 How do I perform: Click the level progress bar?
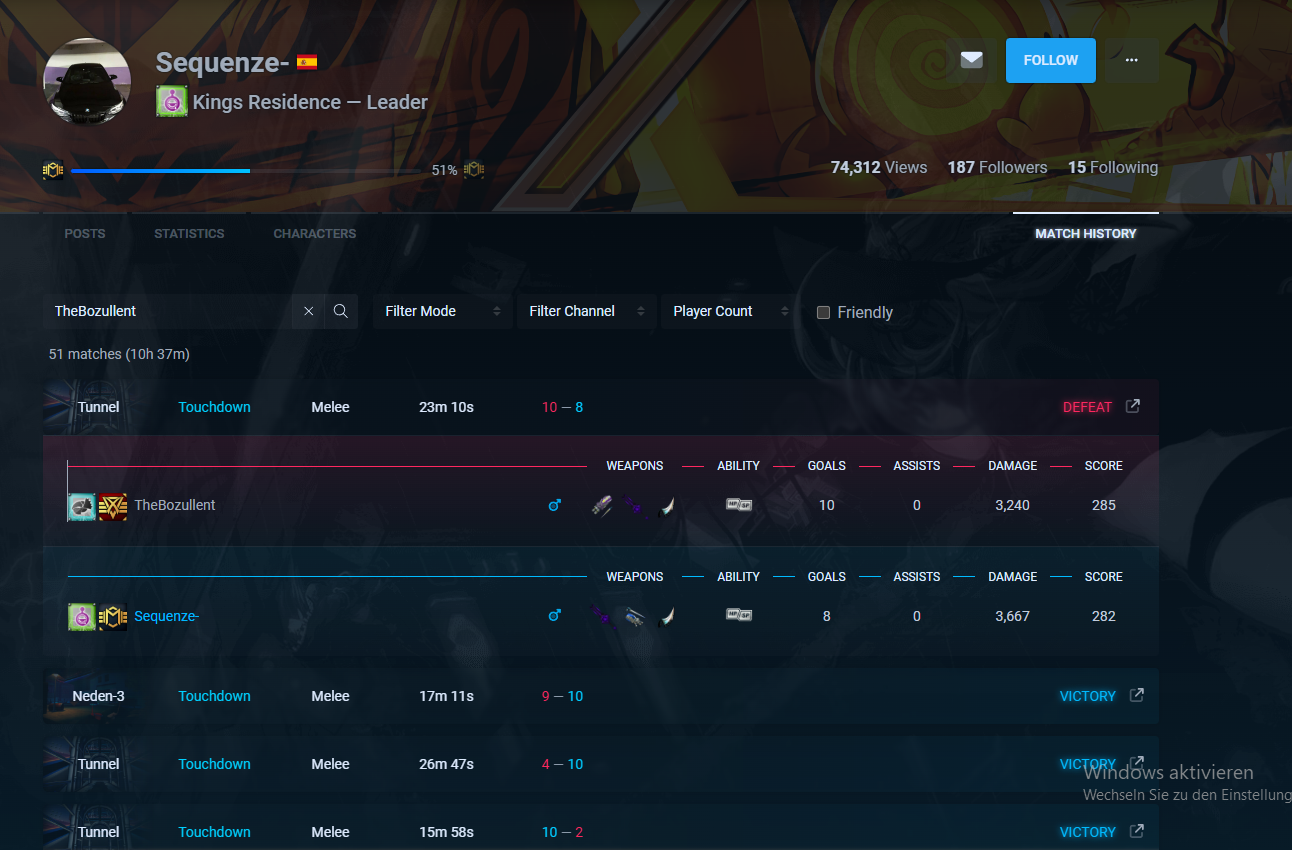(x=250, y=171)
